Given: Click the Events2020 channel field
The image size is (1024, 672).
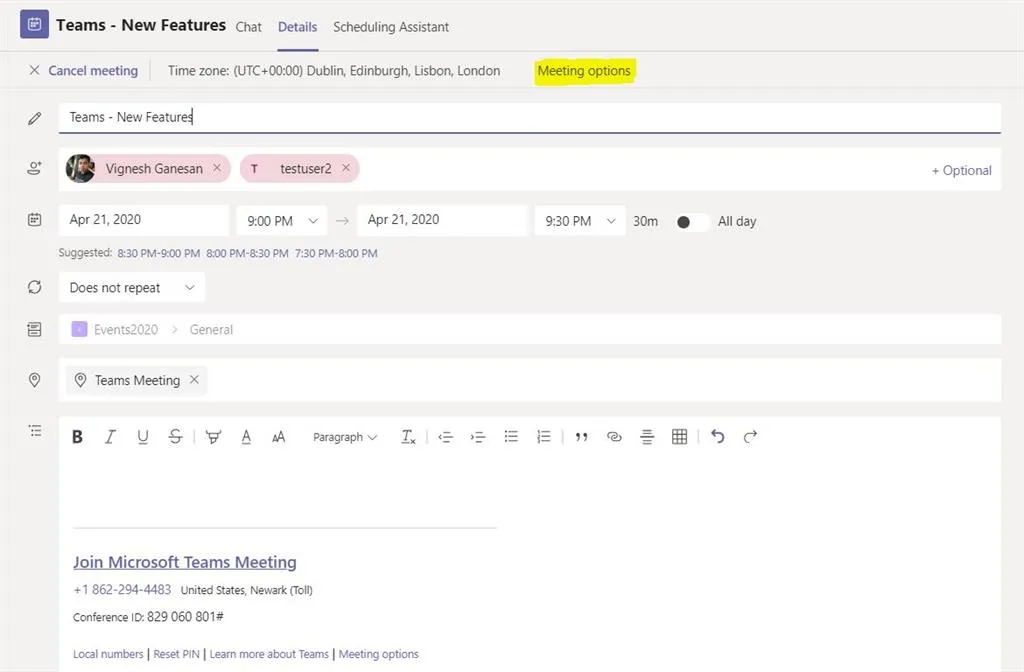Looking at the screenshot, I should pos(530,329).
